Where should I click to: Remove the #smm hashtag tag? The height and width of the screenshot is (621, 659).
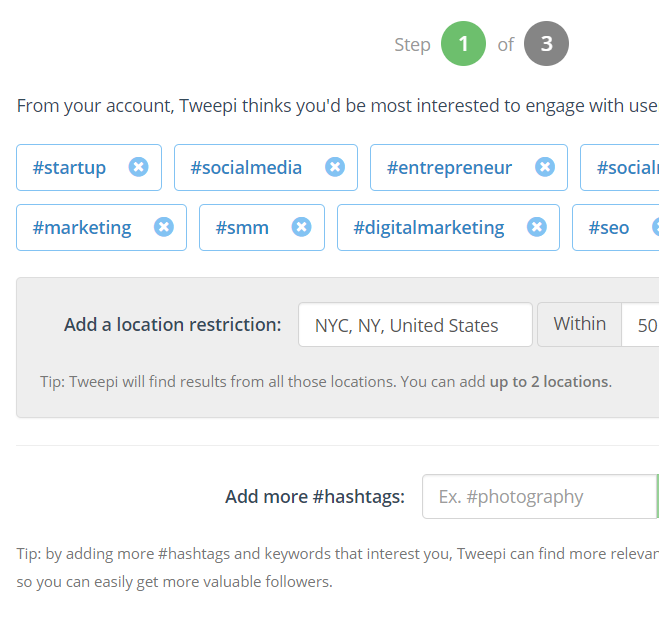click(x=301, y=227)
